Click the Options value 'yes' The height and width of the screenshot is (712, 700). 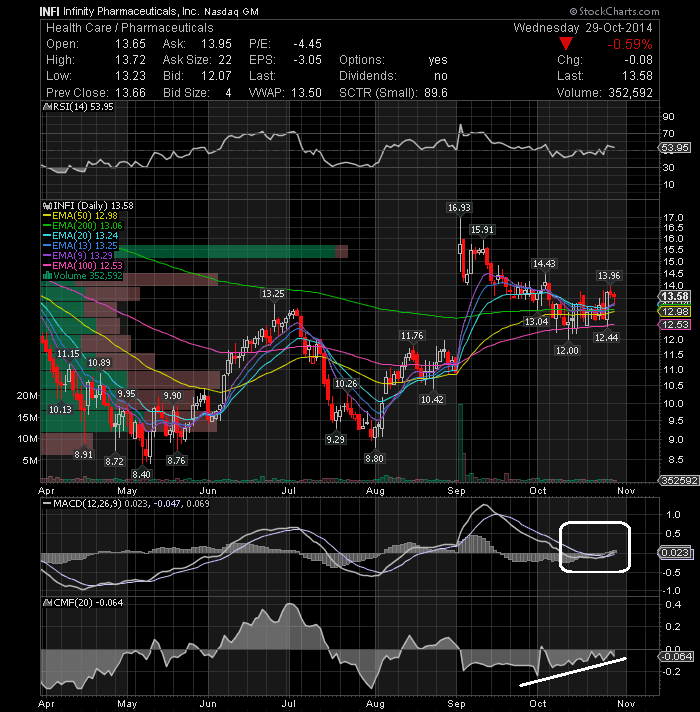pos(438,60)
